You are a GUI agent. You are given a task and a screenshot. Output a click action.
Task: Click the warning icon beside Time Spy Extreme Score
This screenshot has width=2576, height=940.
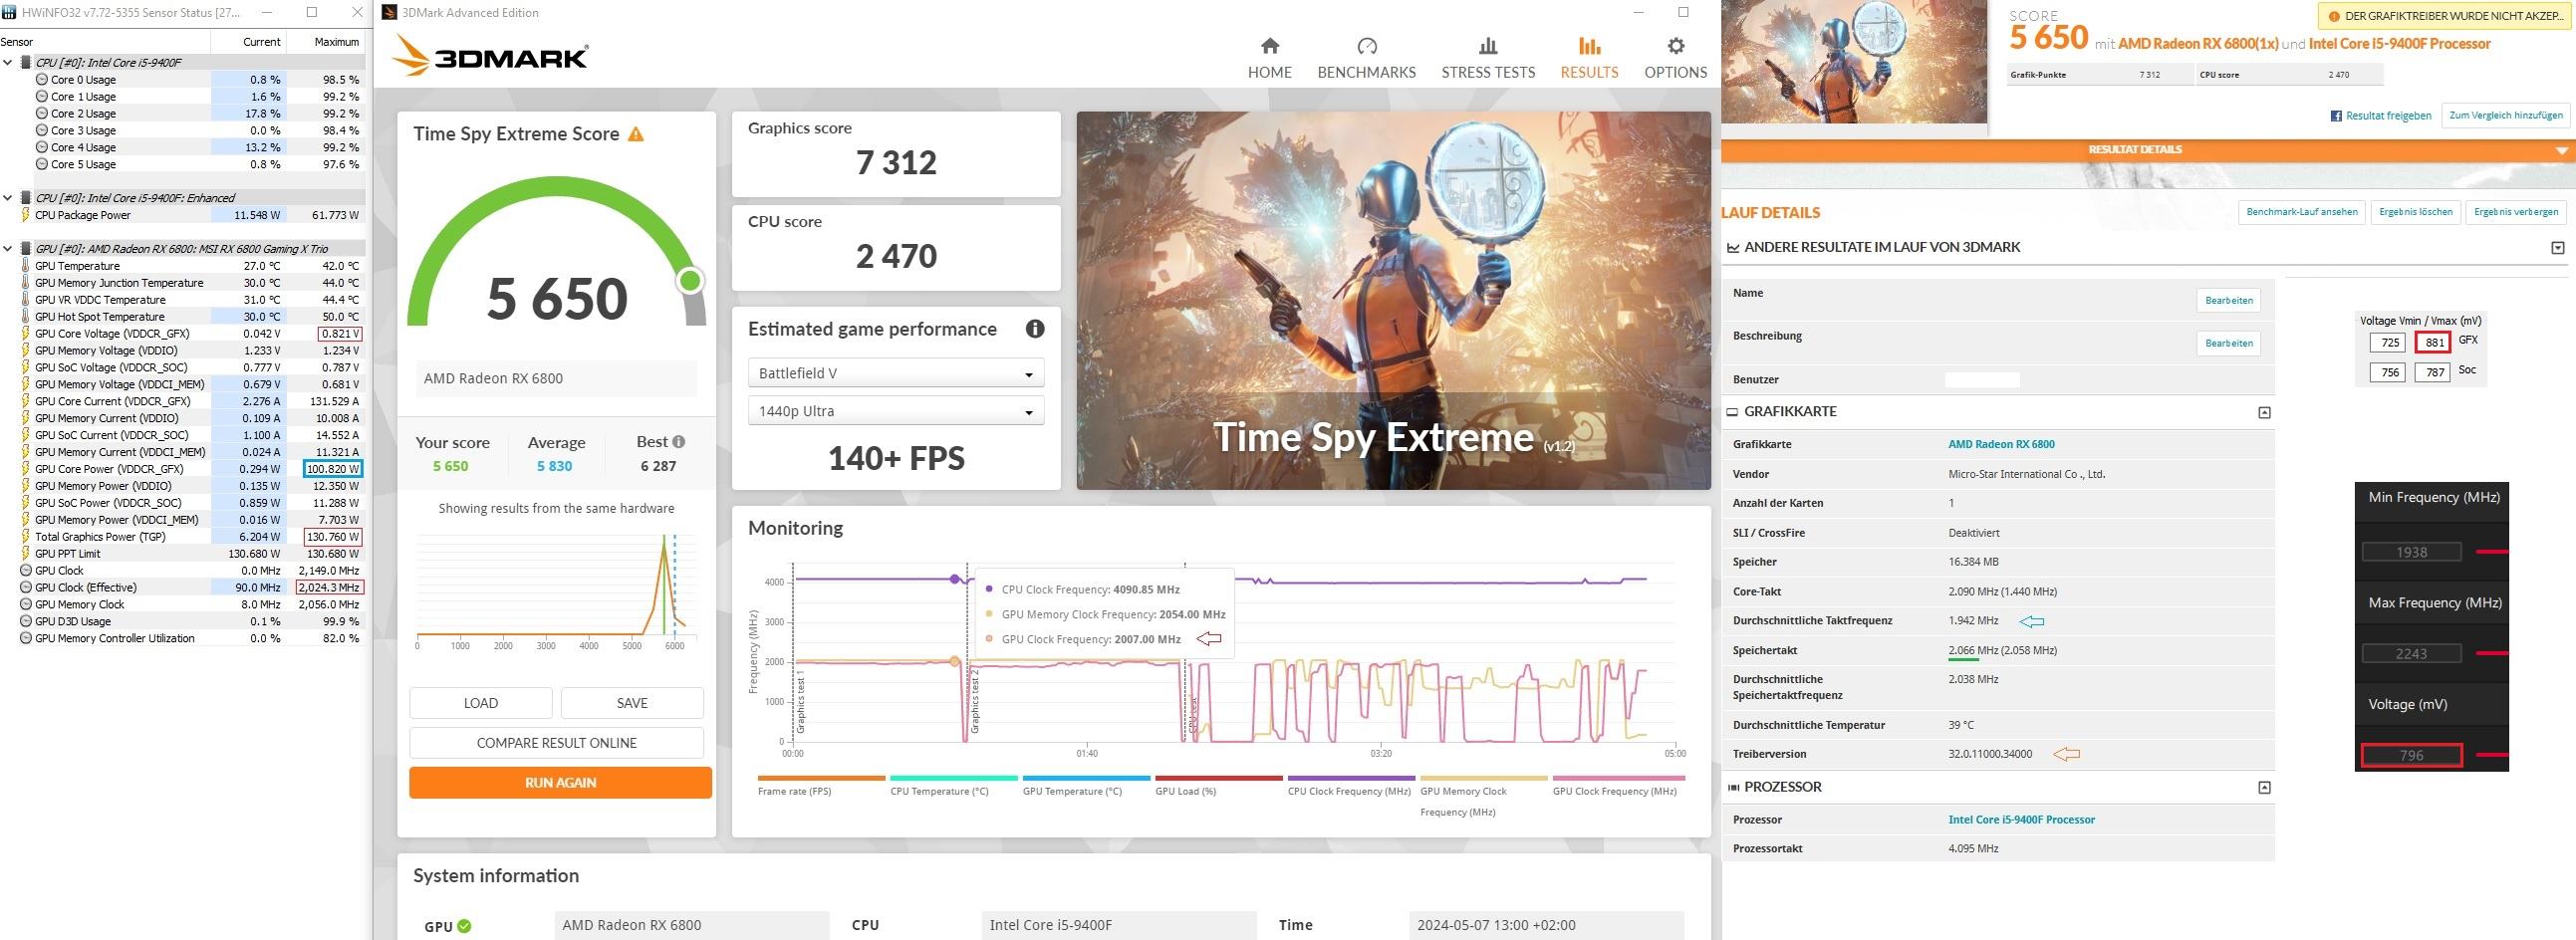click(x=636, y=134)
